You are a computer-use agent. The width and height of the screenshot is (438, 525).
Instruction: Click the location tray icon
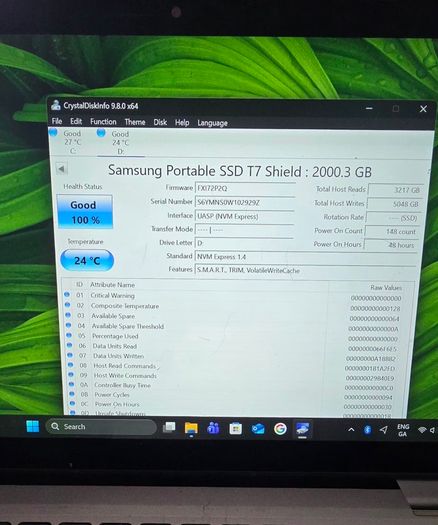[x=383, y=430]
